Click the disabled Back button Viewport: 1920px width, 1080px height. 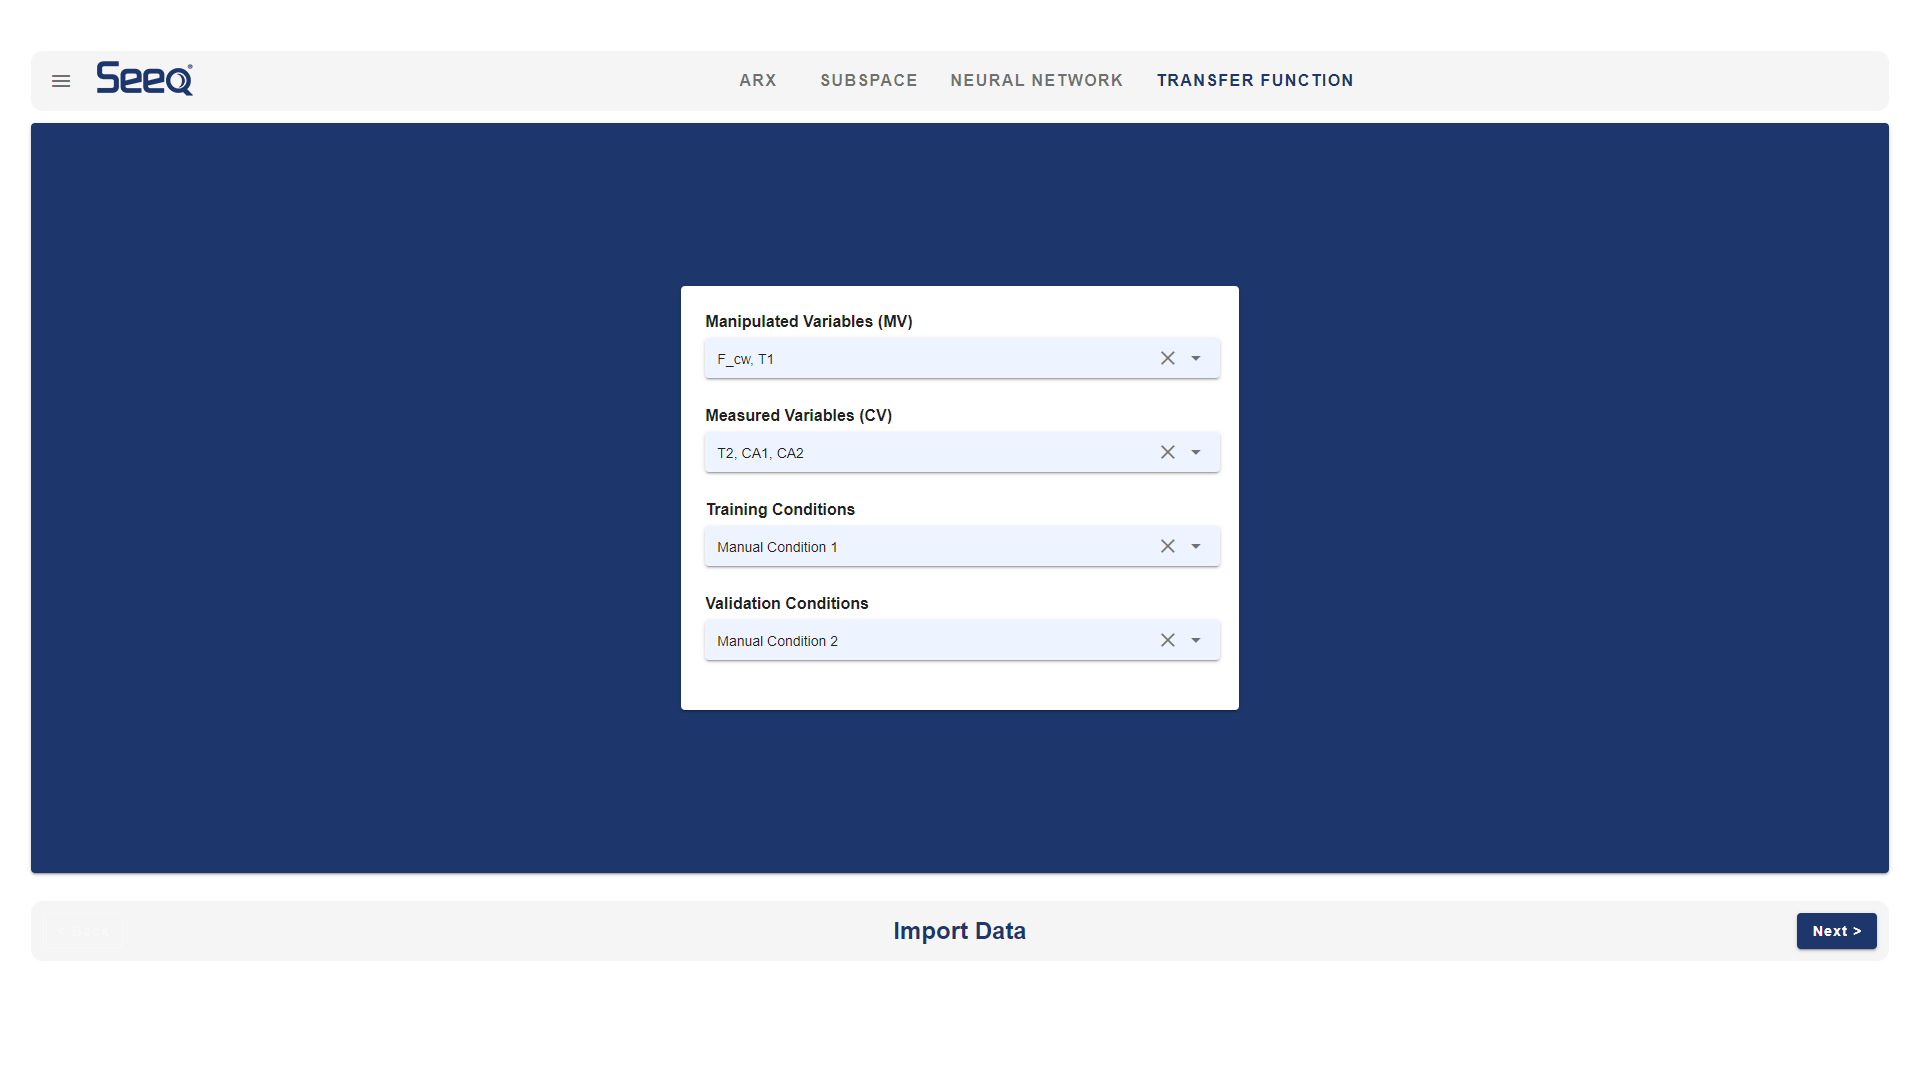(85, 931)
